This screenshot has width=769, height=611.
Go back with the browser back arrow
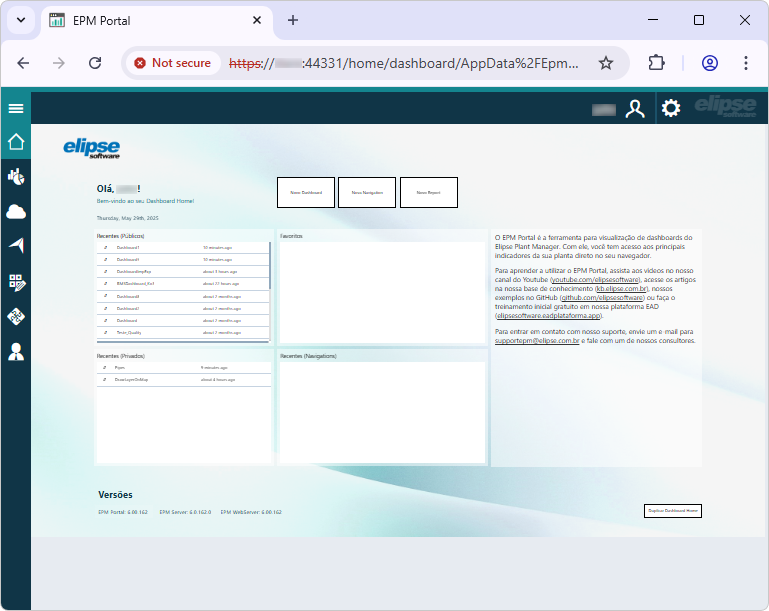coord(23,63)
